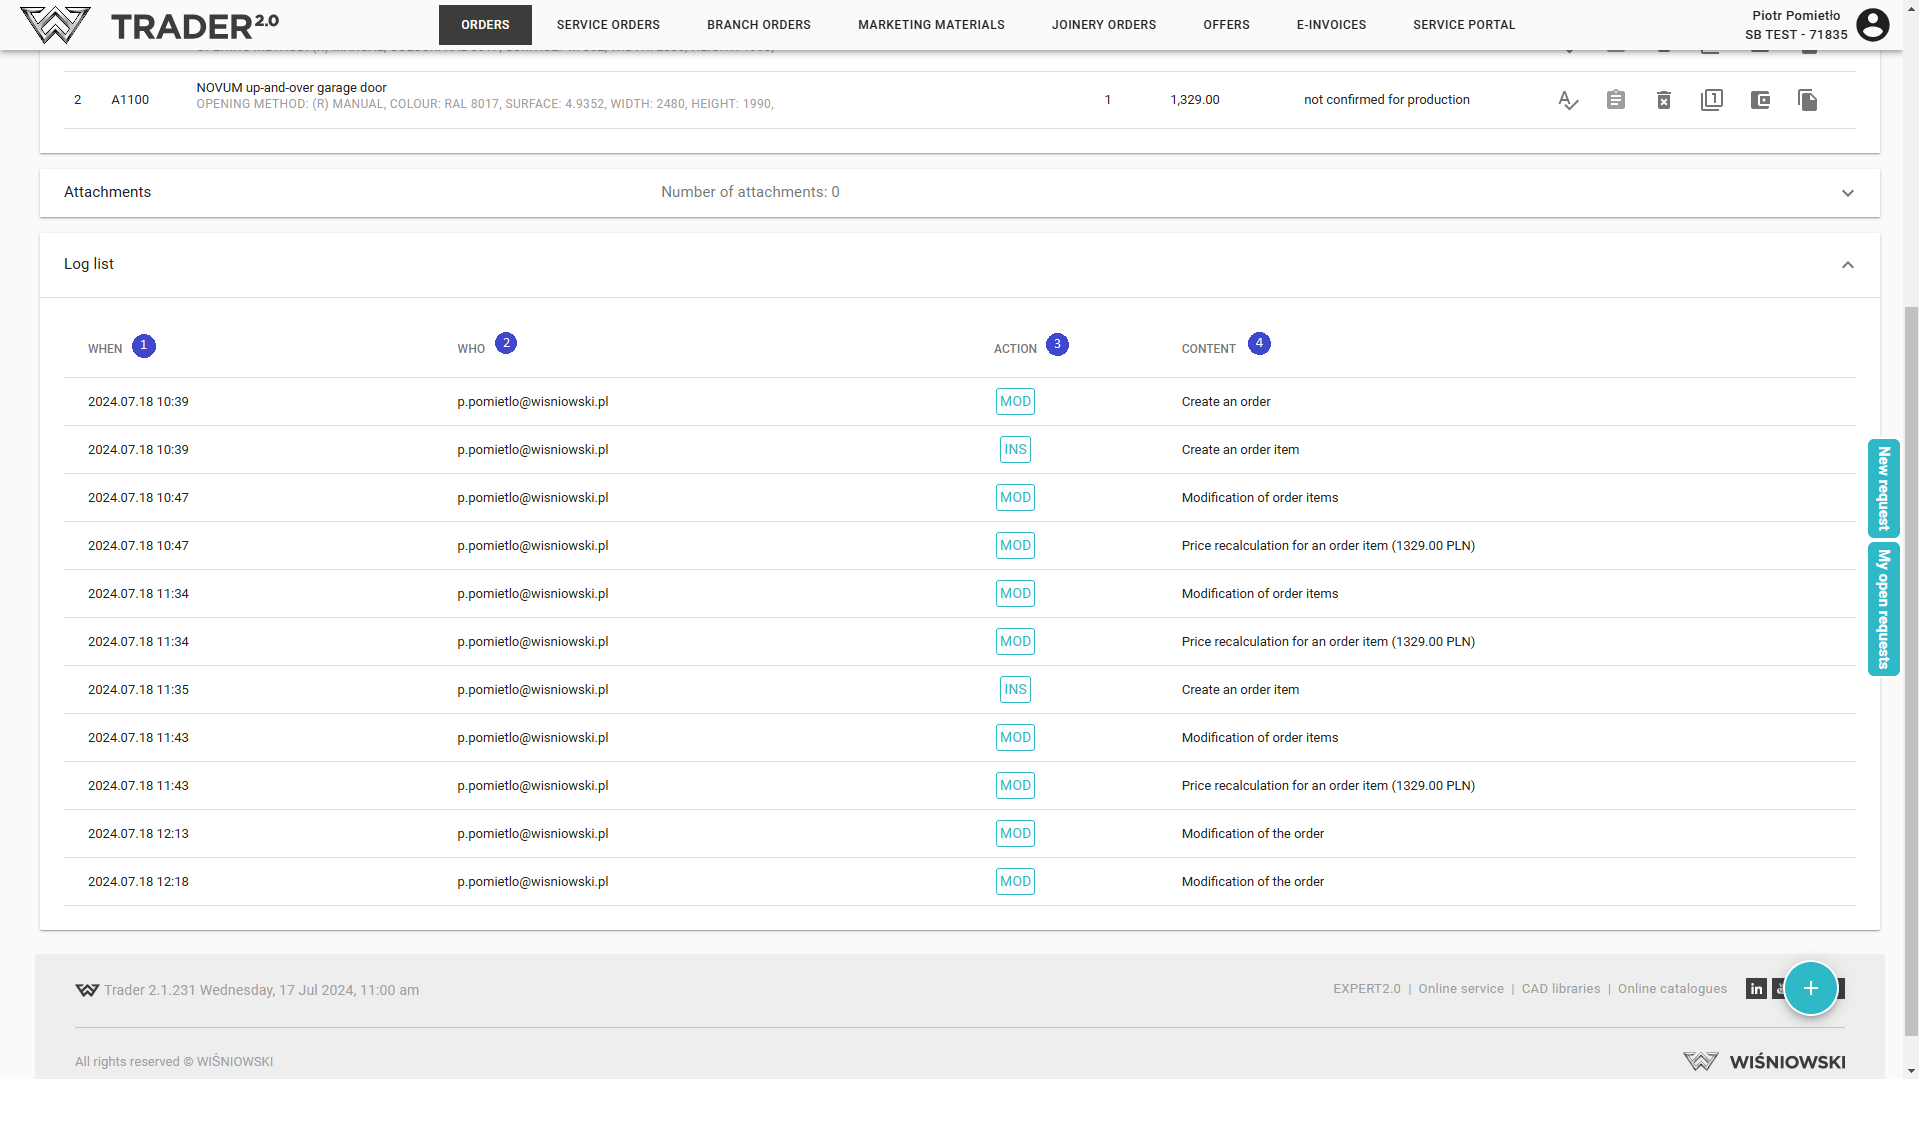
Task: Click the numbered copies icon for item A1100
Action: [1711, 100]
